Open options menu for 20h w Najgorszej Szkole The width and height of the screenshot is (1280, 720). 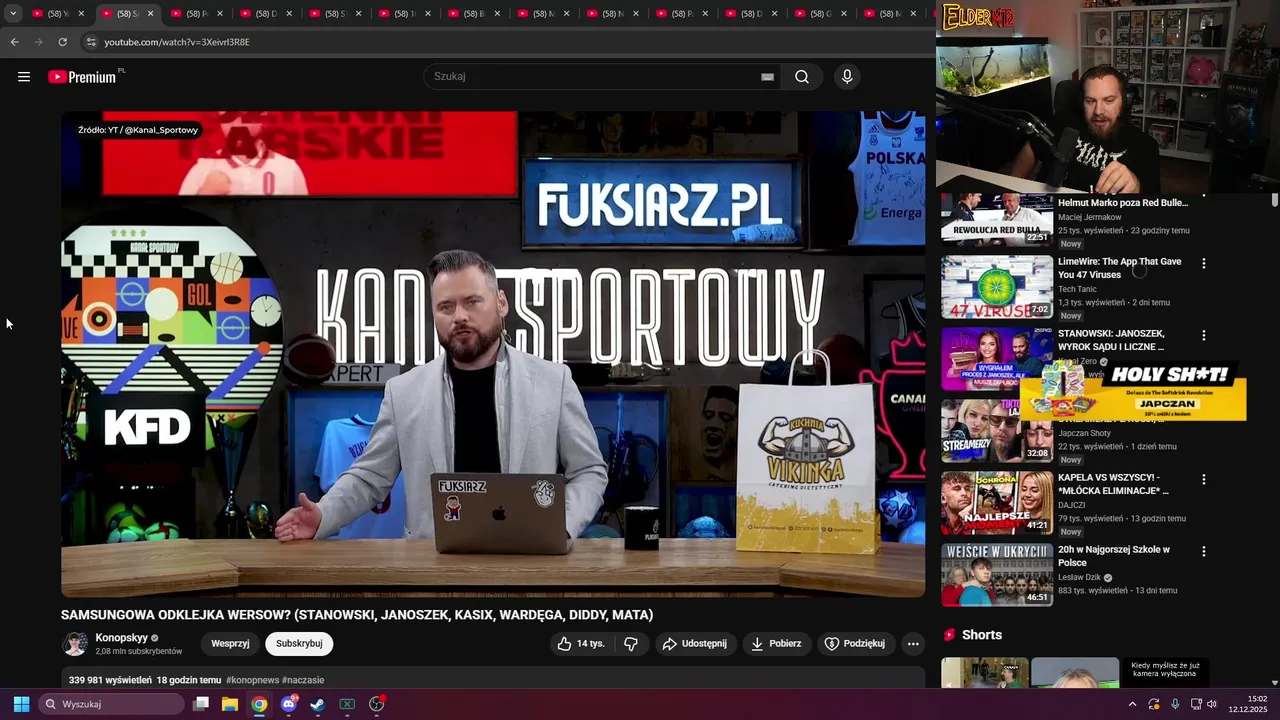pyautogui.click(x=1203, y=551)
